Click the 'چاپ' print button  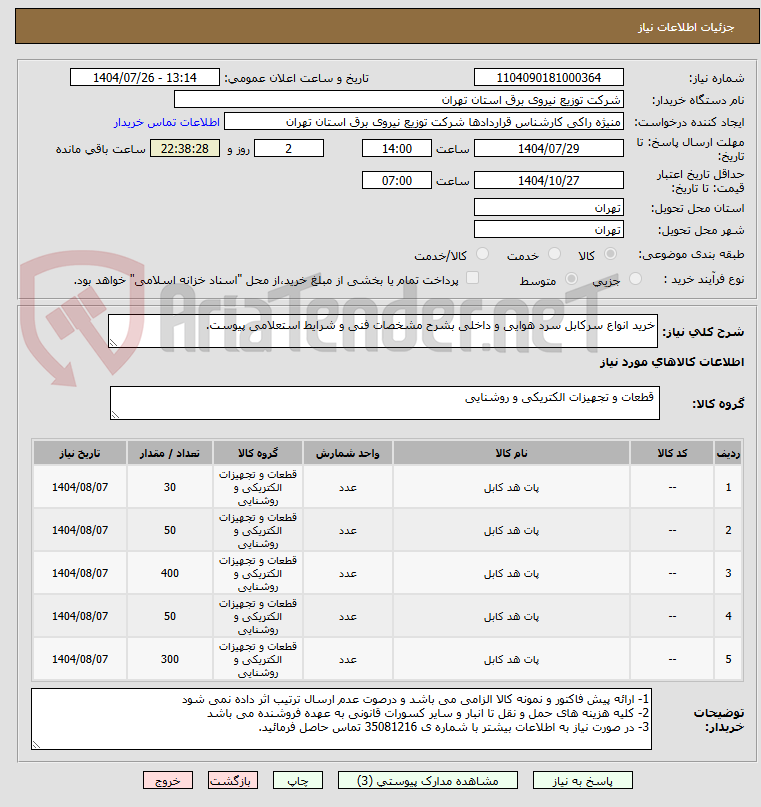pos(297,781)
